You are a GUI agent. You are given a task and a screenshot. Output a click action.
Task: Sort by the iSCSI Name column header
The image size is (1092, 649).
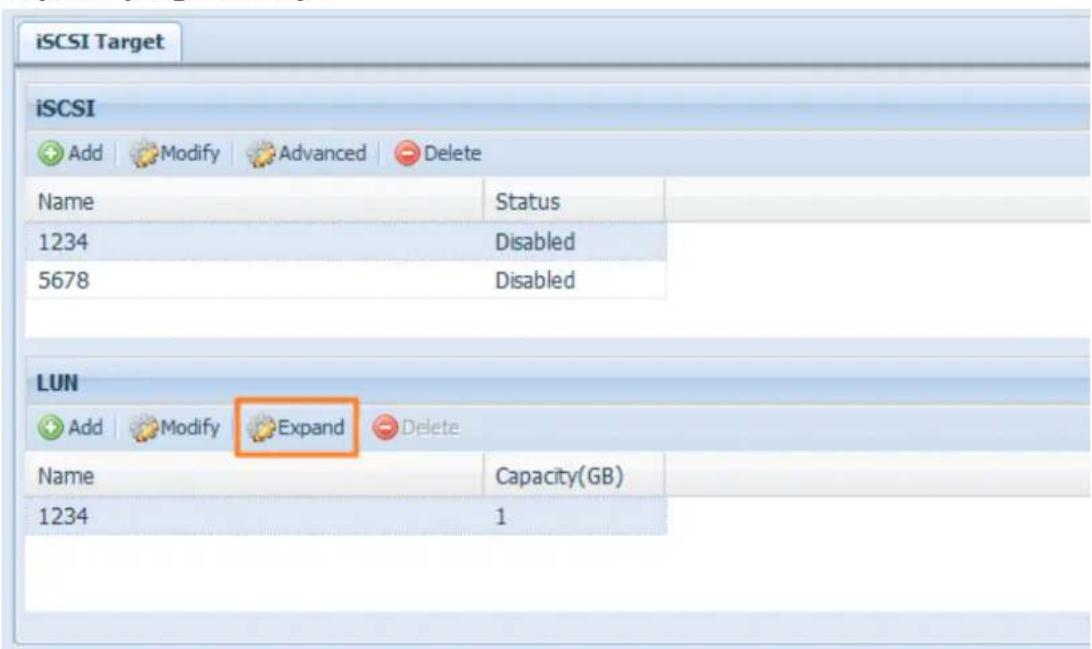(x=254, y=202)
